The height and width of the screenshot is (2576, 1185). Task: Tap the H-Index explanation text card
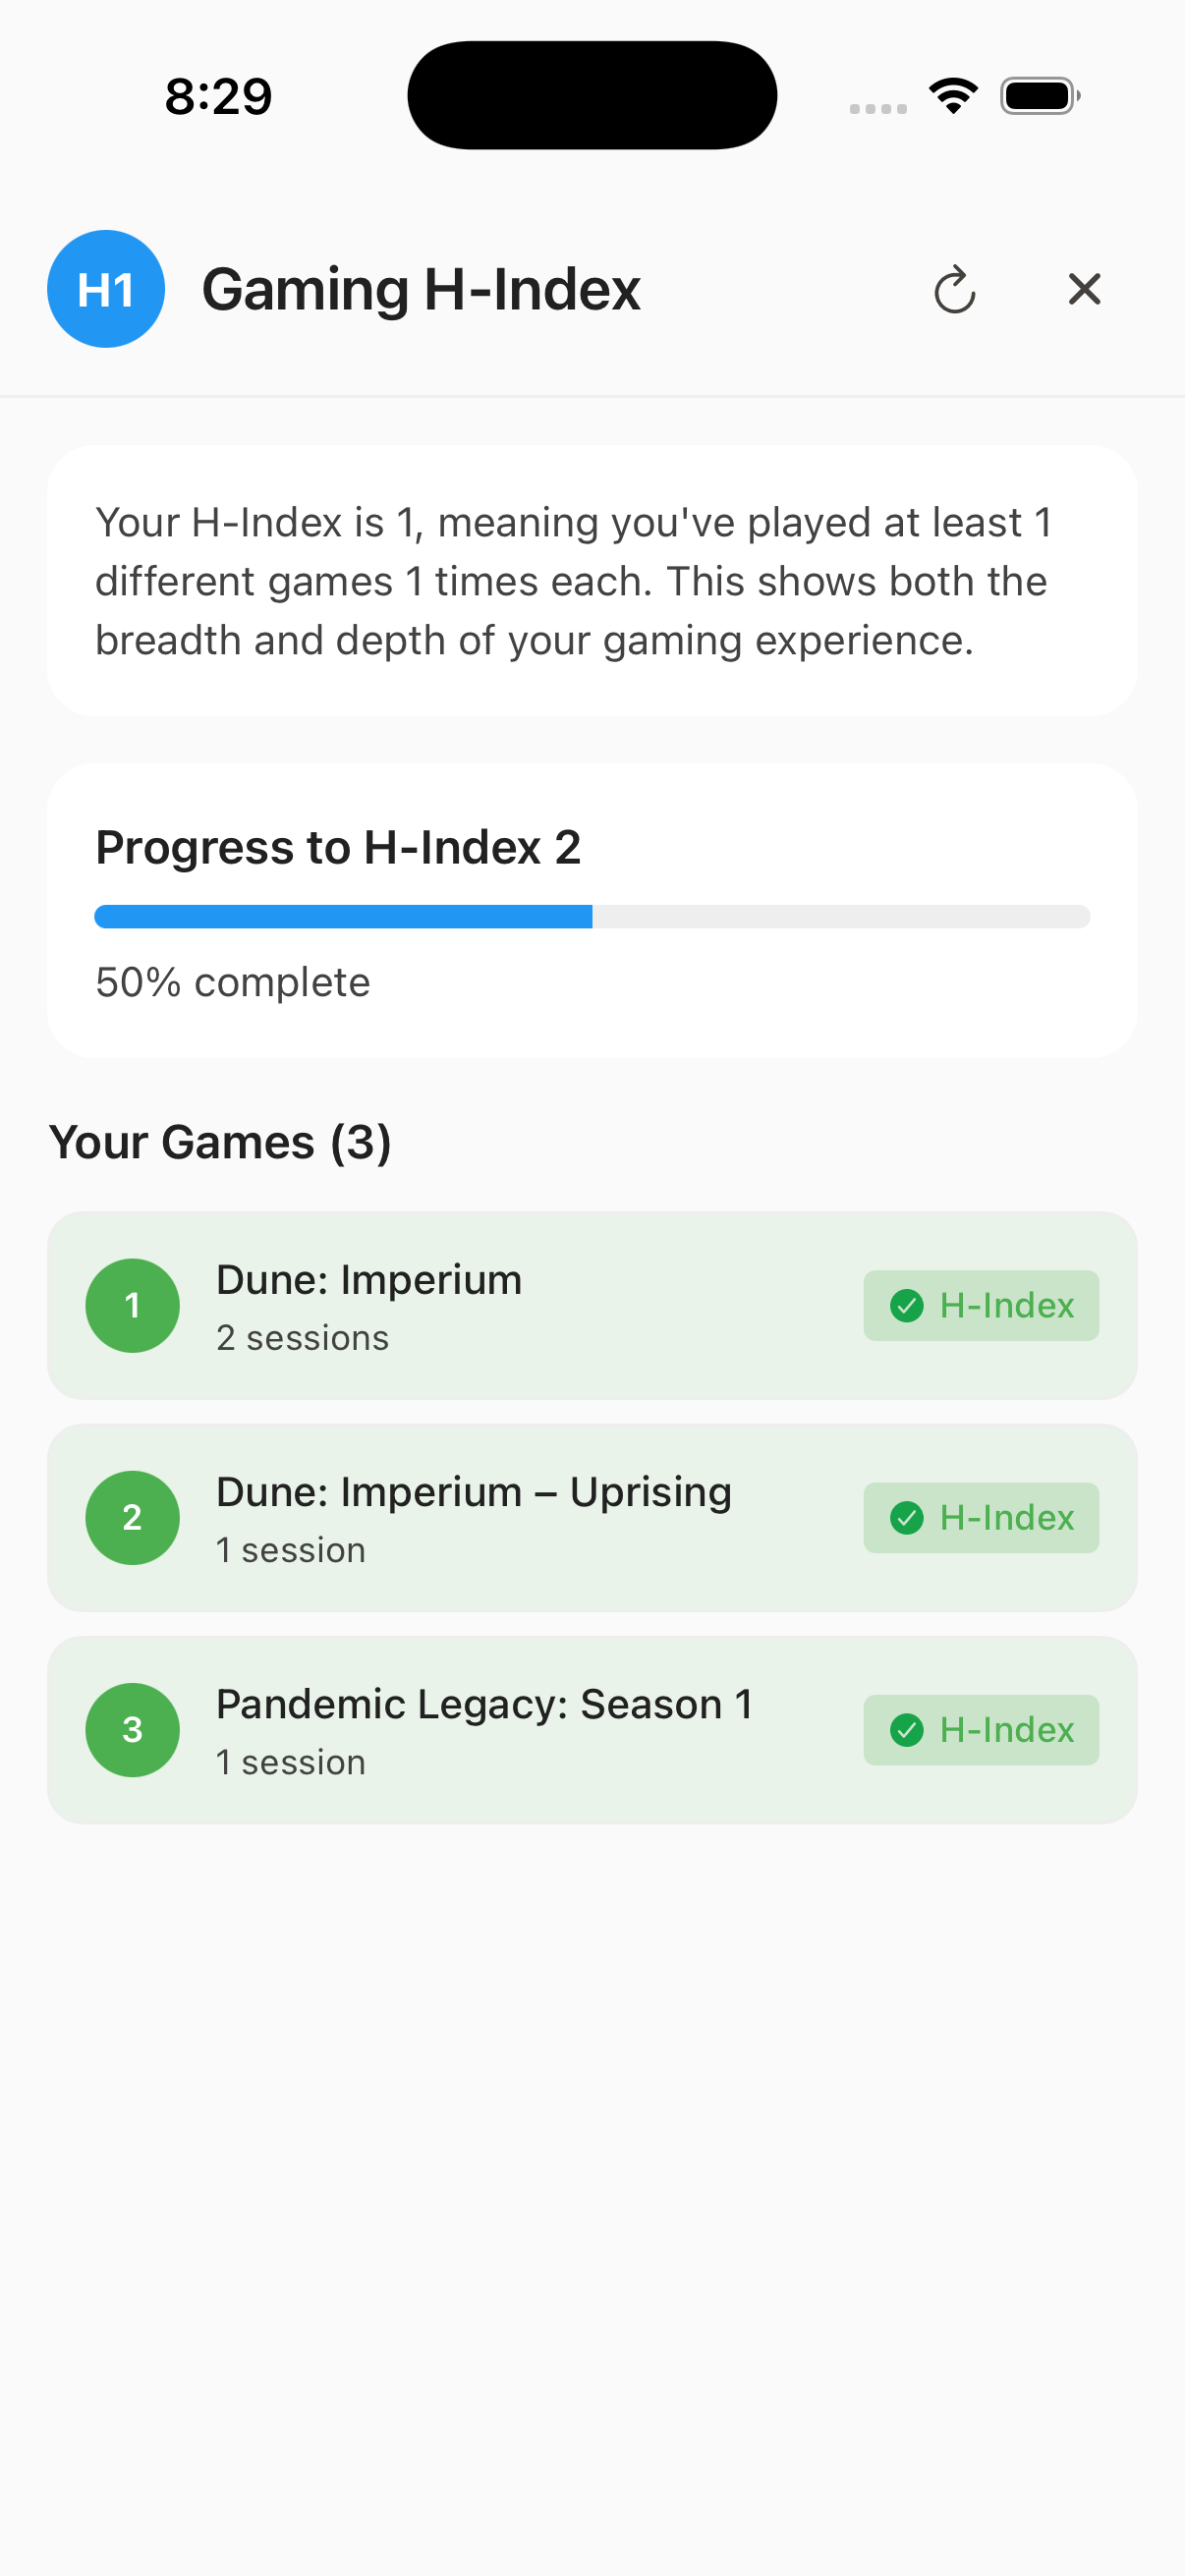(x=592, y=580)
